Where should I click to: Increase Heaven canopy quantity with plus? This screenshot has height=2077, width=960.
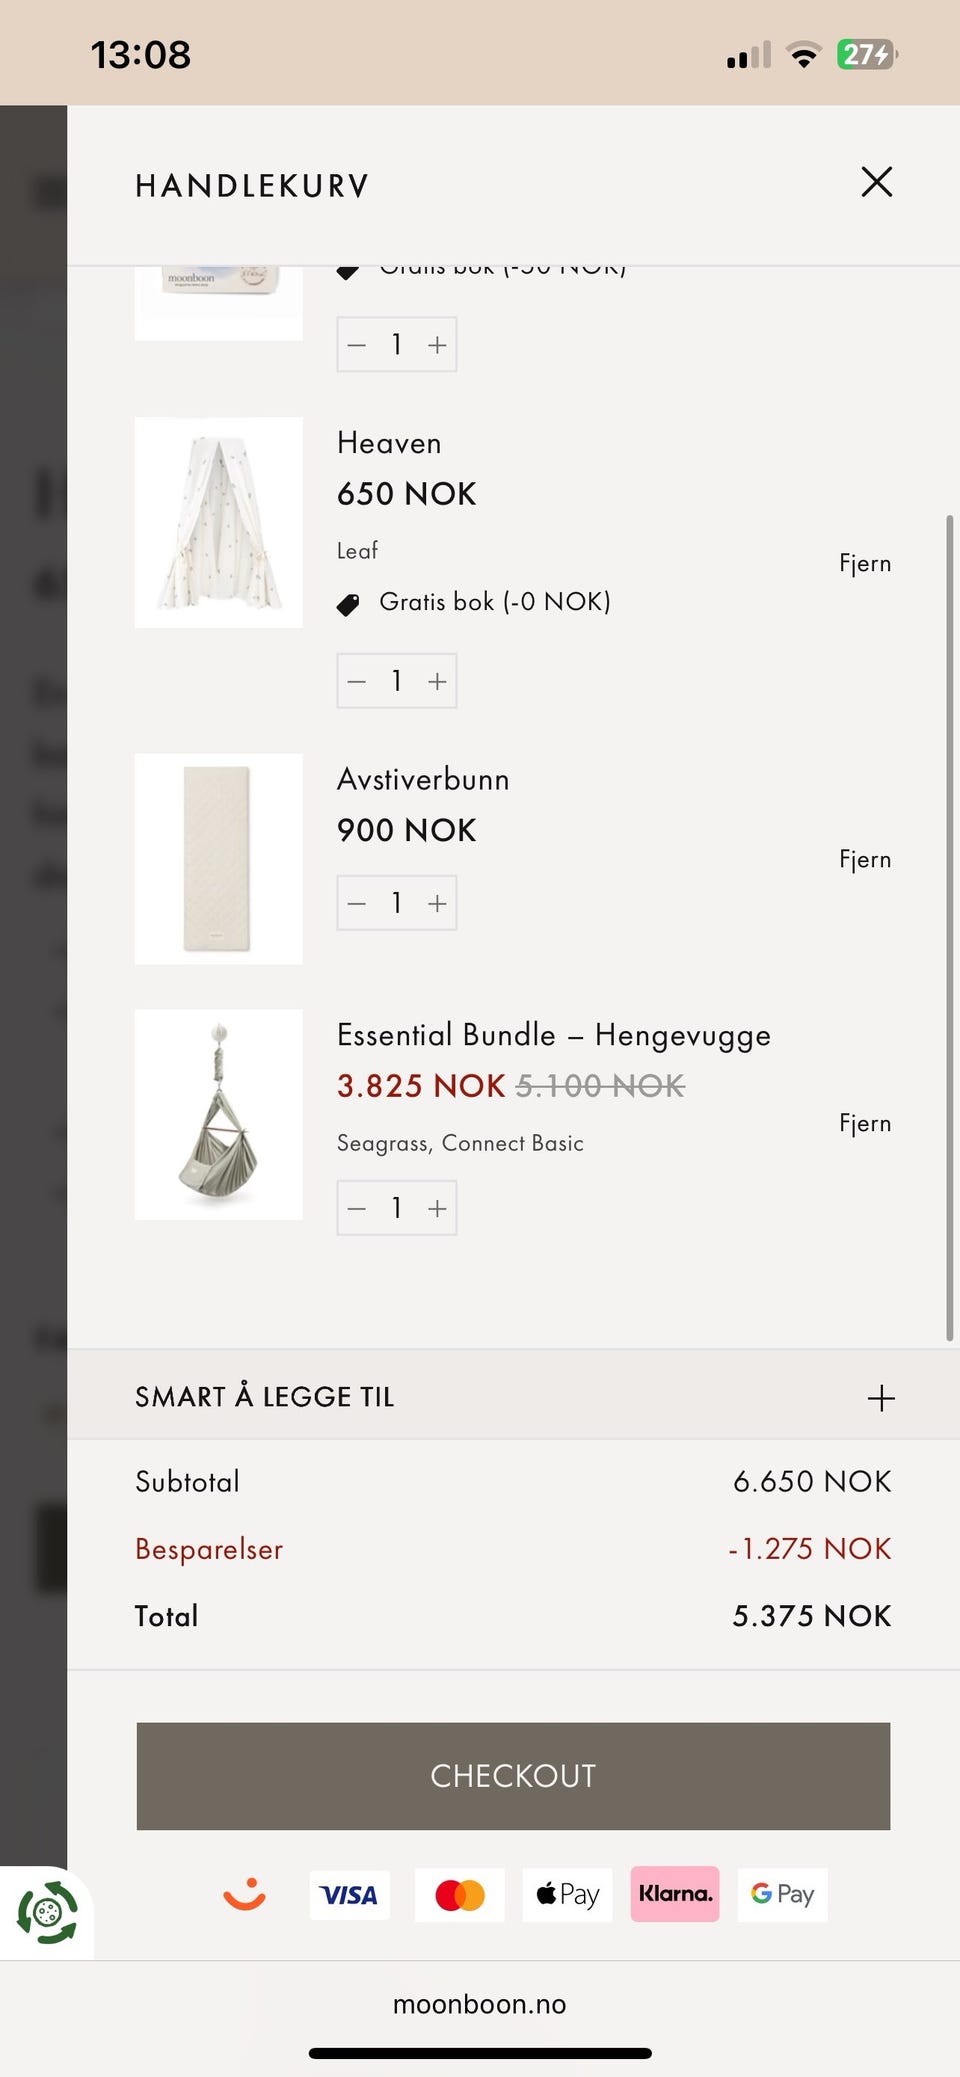pos(437,681)
